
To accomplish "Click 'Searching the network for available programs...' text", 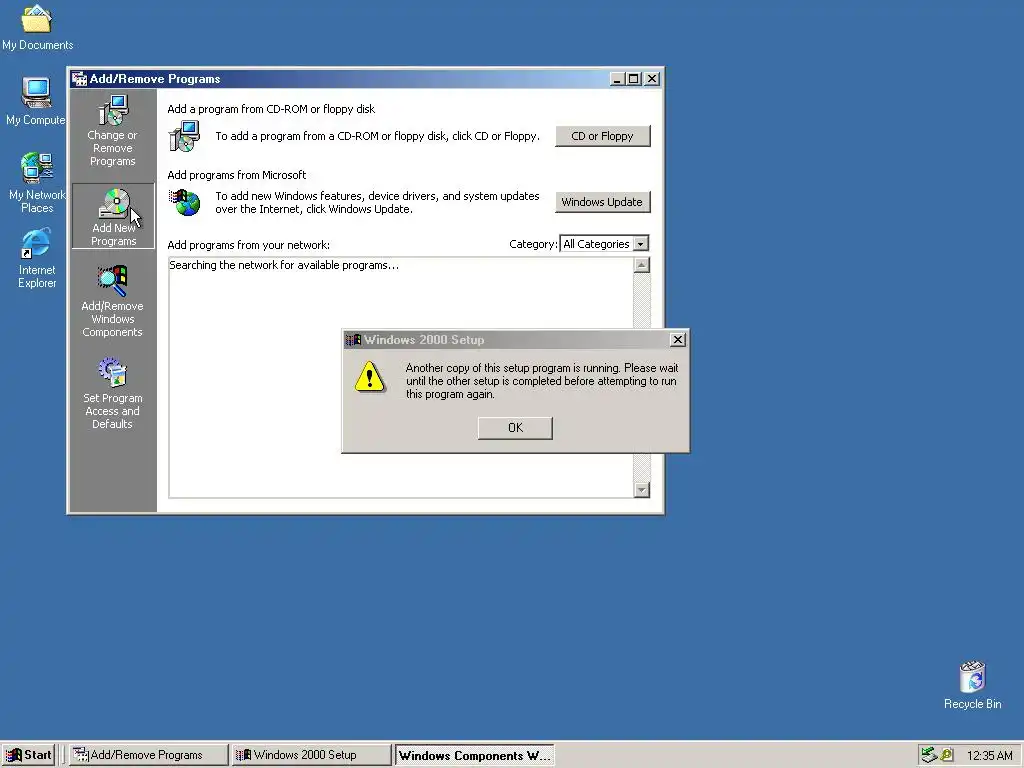I will click(x=284, y=265).
